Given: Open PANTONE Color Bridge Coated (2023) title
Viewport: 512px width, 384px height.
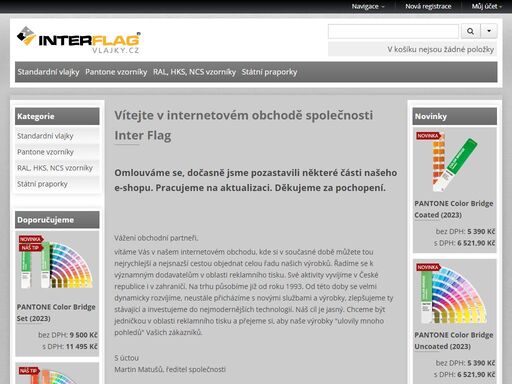Looking at the screenshot, I should (x=454, y=209).
